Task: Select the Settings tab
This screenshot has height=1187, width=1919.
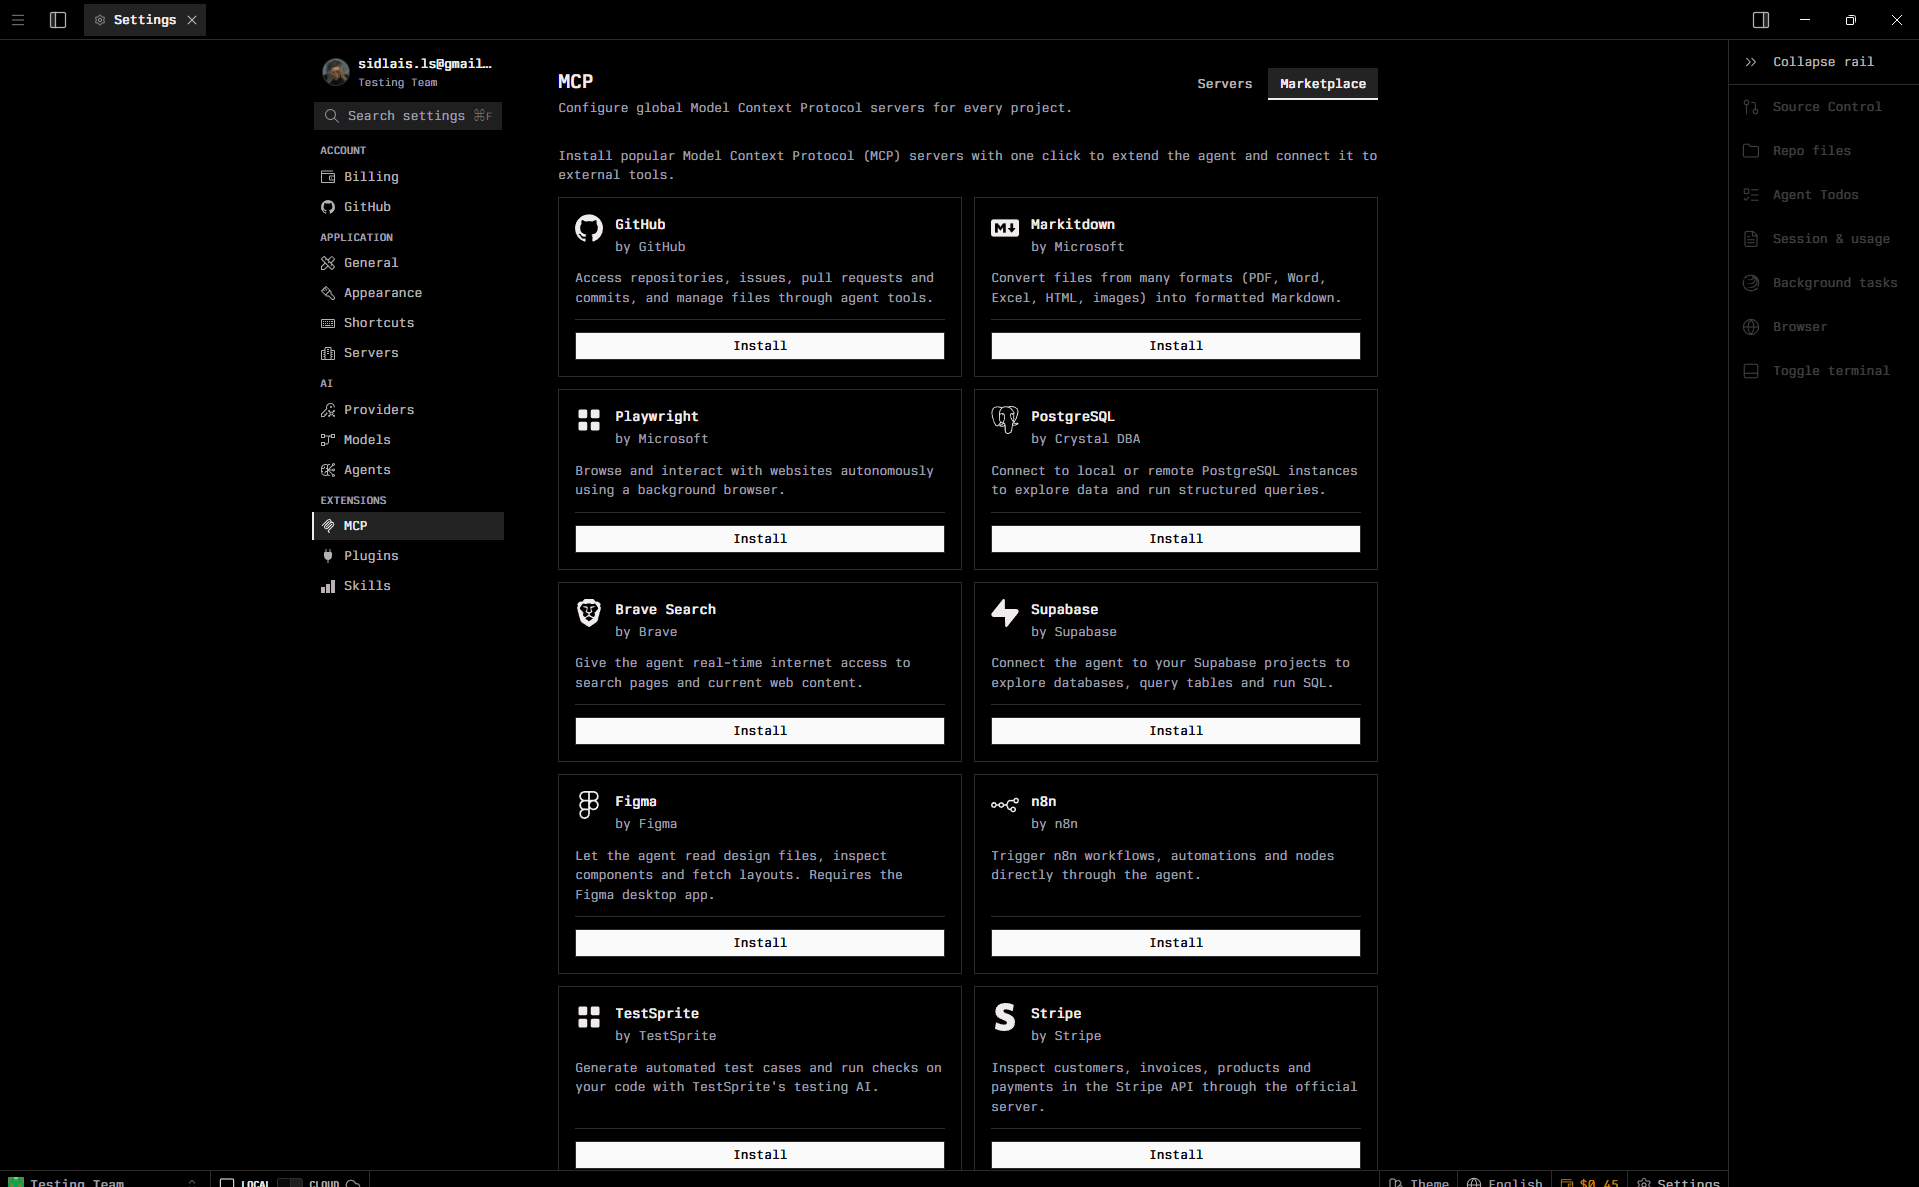Action: point(145,20)
